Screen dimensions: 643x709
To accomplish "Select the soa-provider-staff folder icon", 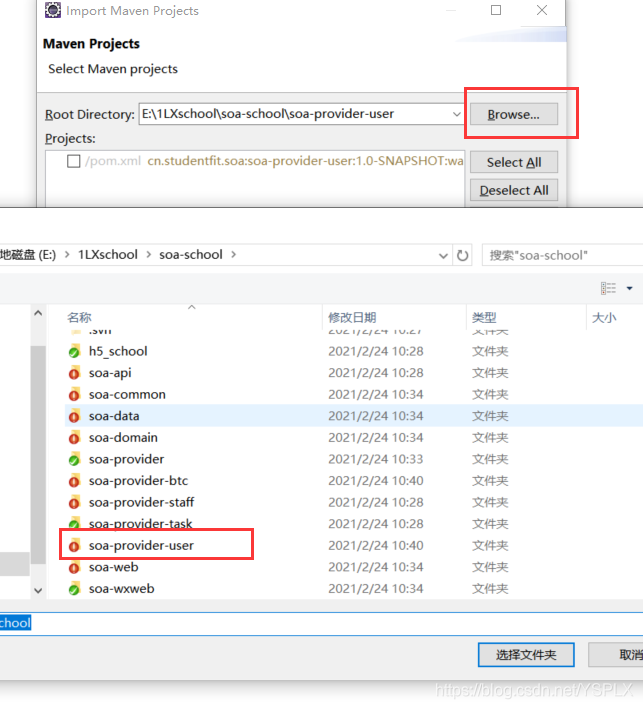I will click(74, 502).
